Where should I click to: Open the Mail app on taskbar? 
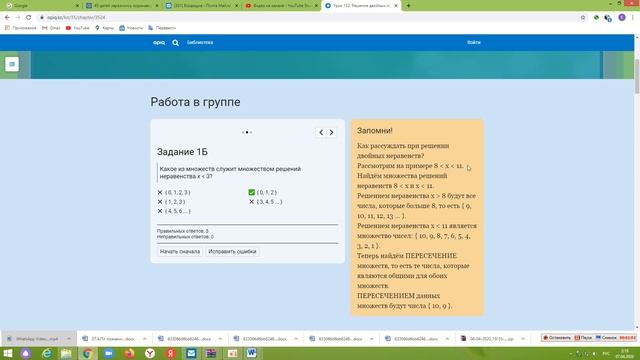(x=191, y=353)
